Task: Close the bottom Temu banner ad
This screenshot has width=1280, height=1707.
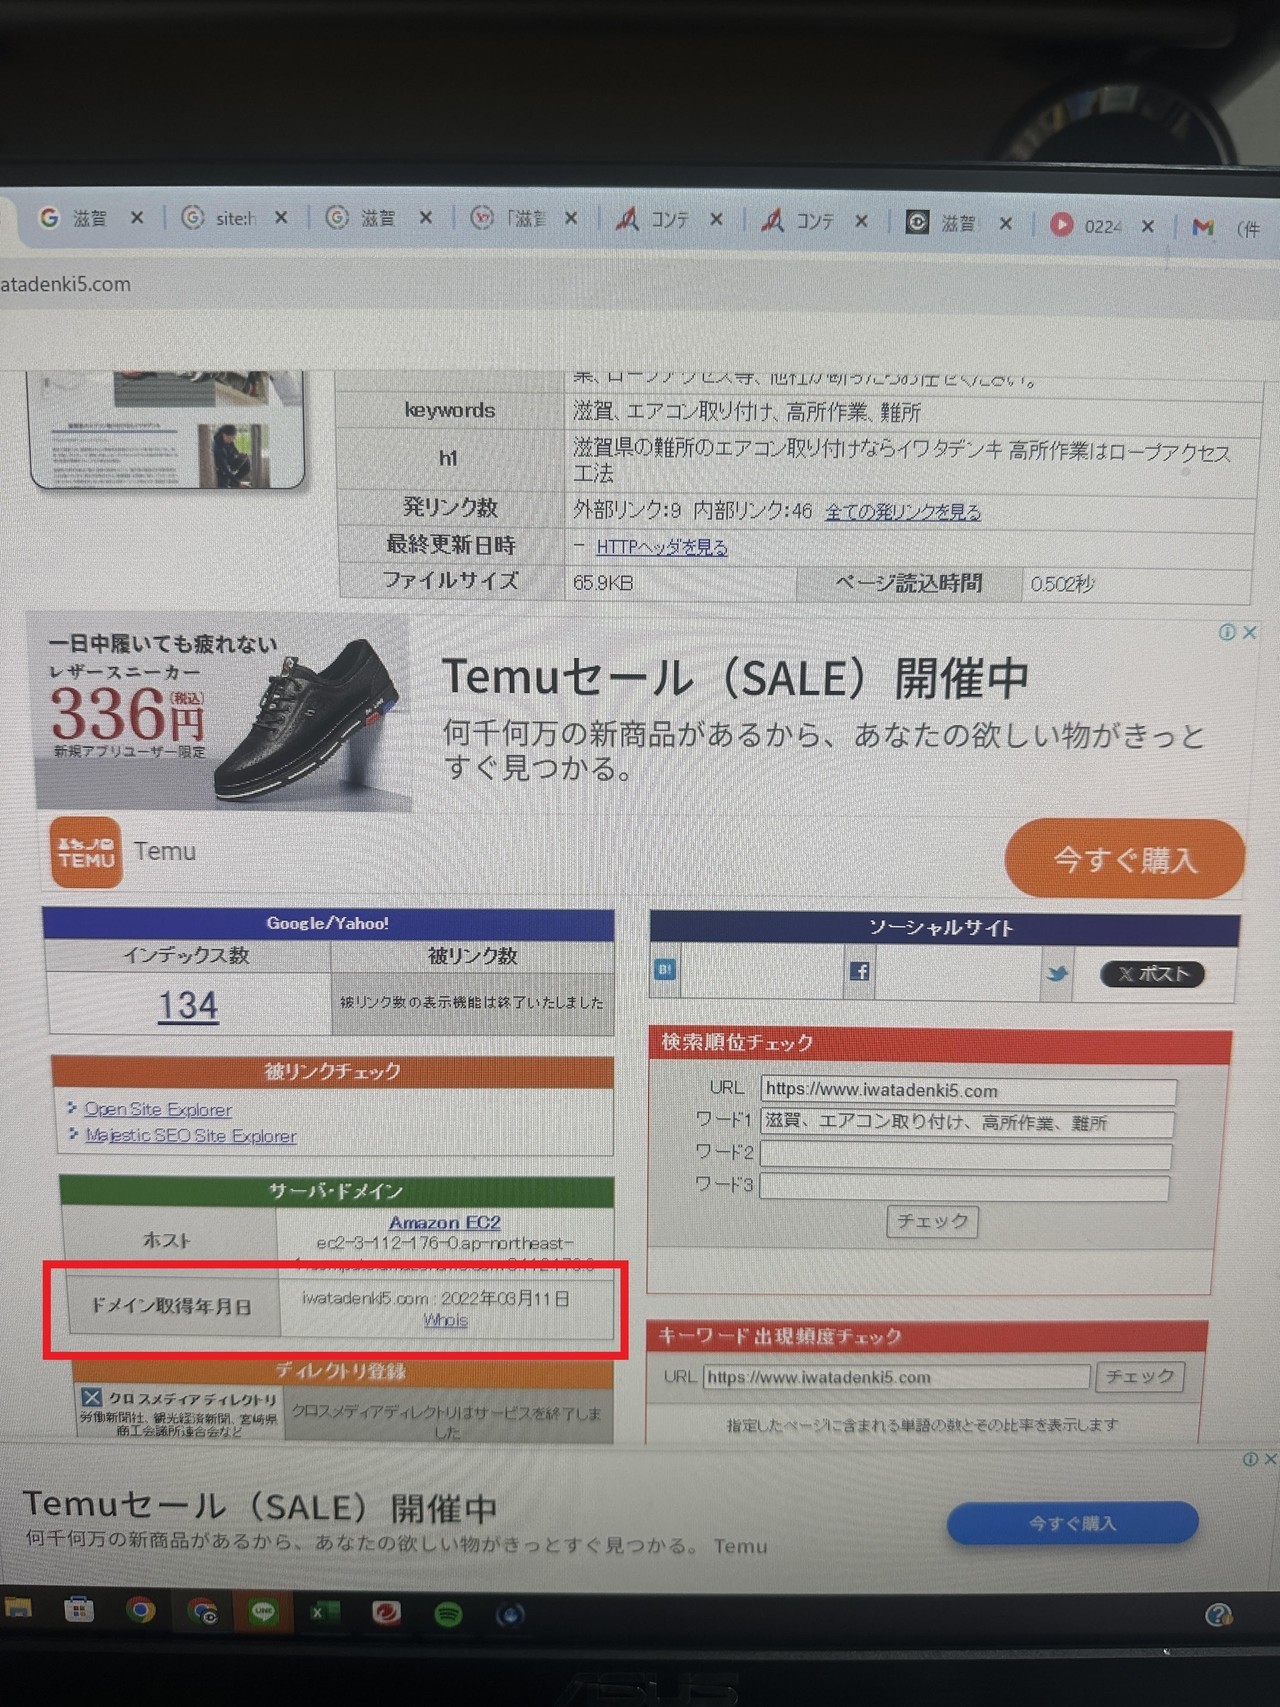Action: [x=1270, y=1459]
